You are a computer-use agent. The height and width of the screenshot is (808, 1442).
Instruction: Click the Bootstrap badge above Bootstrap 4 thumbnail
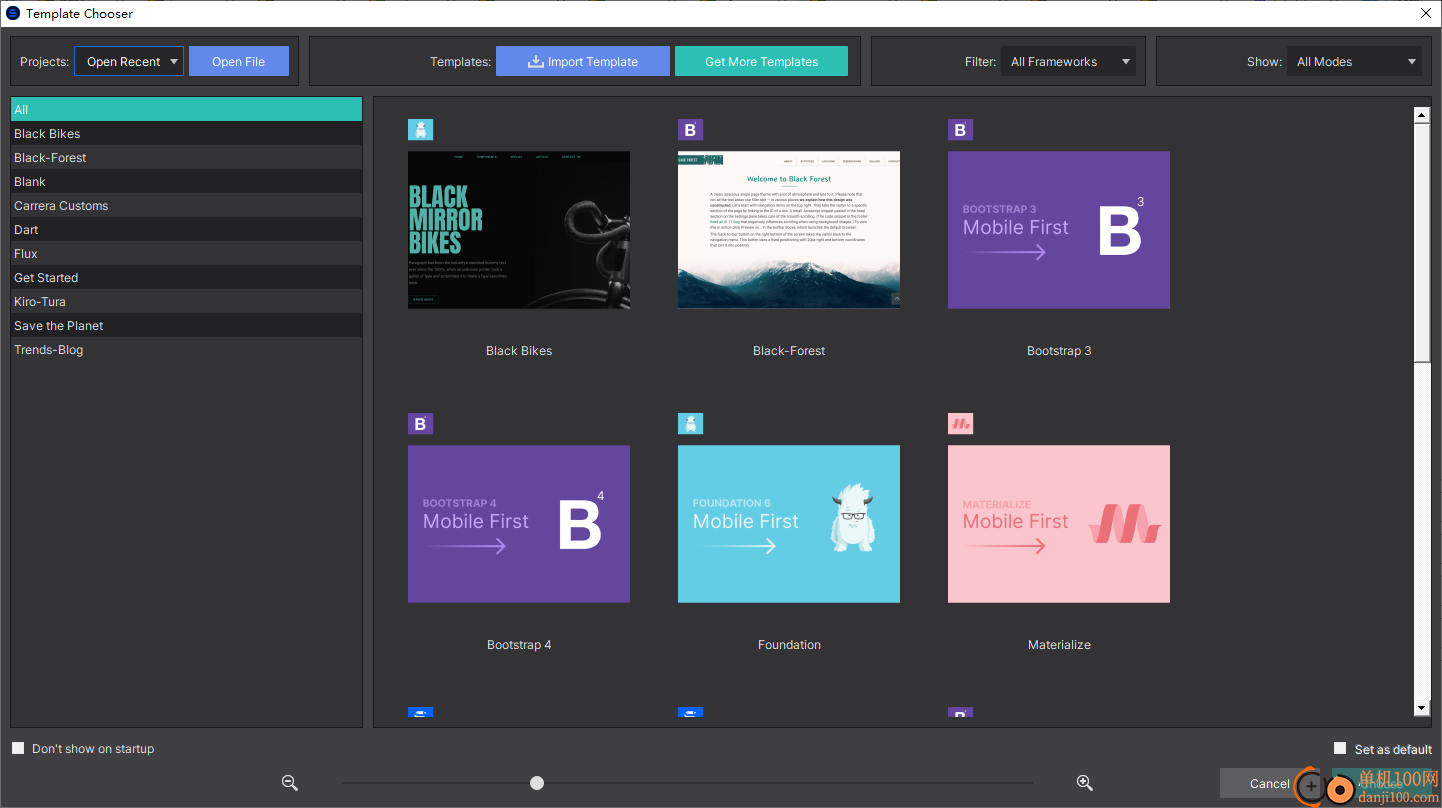click(420, 424)
